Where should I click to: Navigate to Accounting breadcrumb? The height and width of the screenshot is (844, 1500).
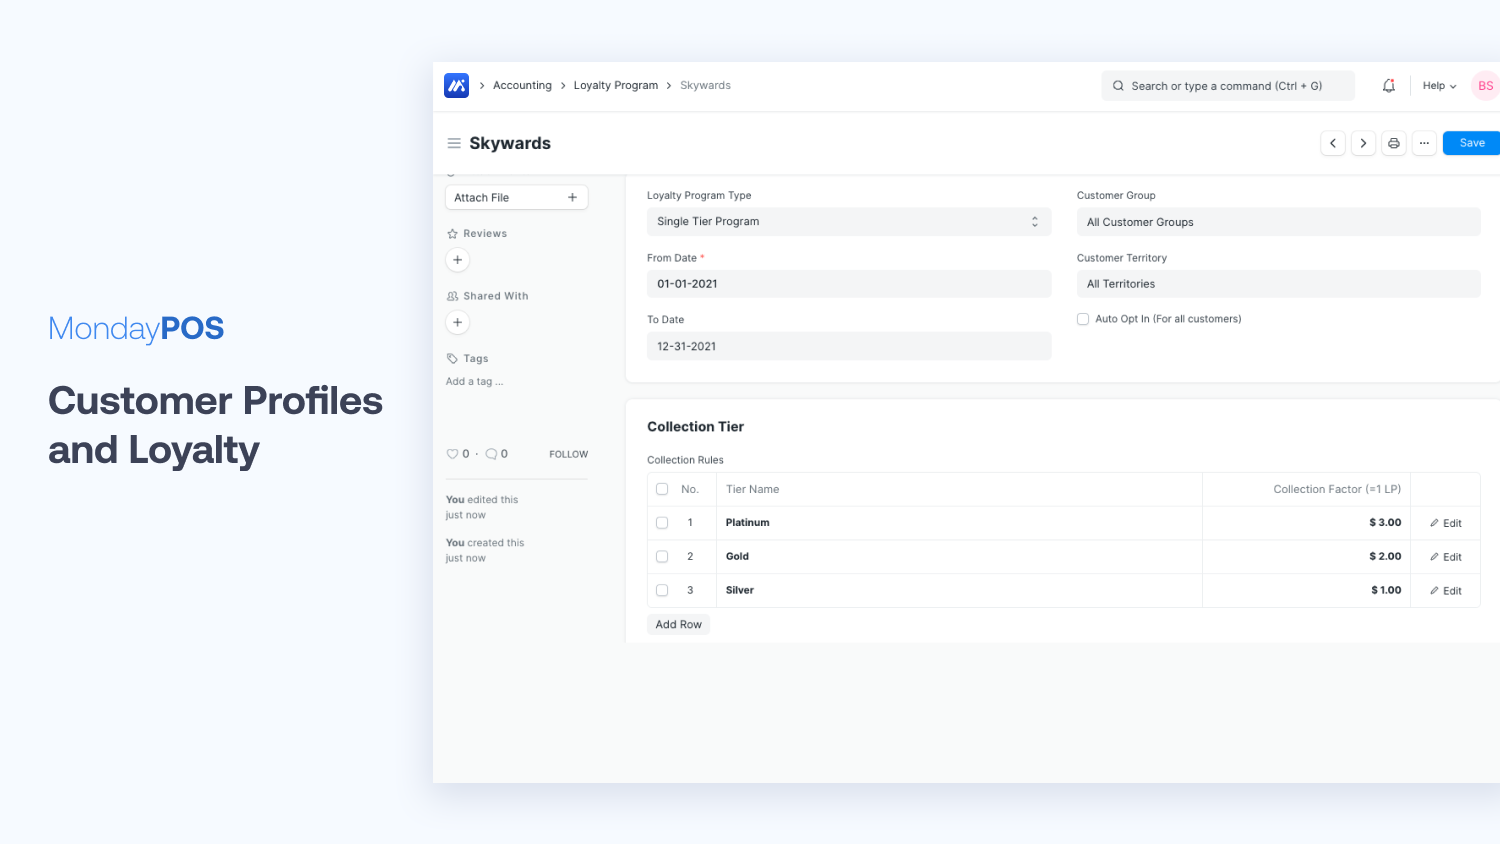[522, 86]
